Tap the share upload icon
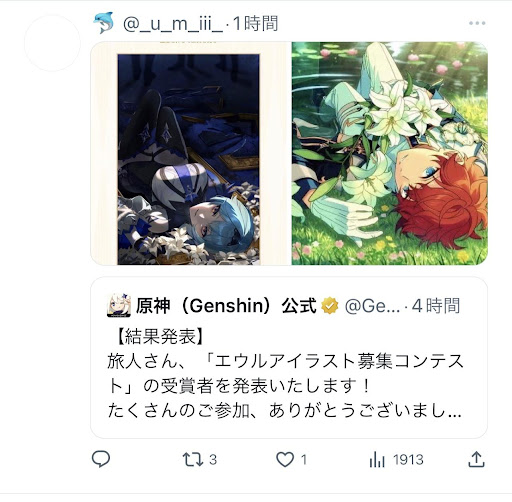 pos(476,459)
